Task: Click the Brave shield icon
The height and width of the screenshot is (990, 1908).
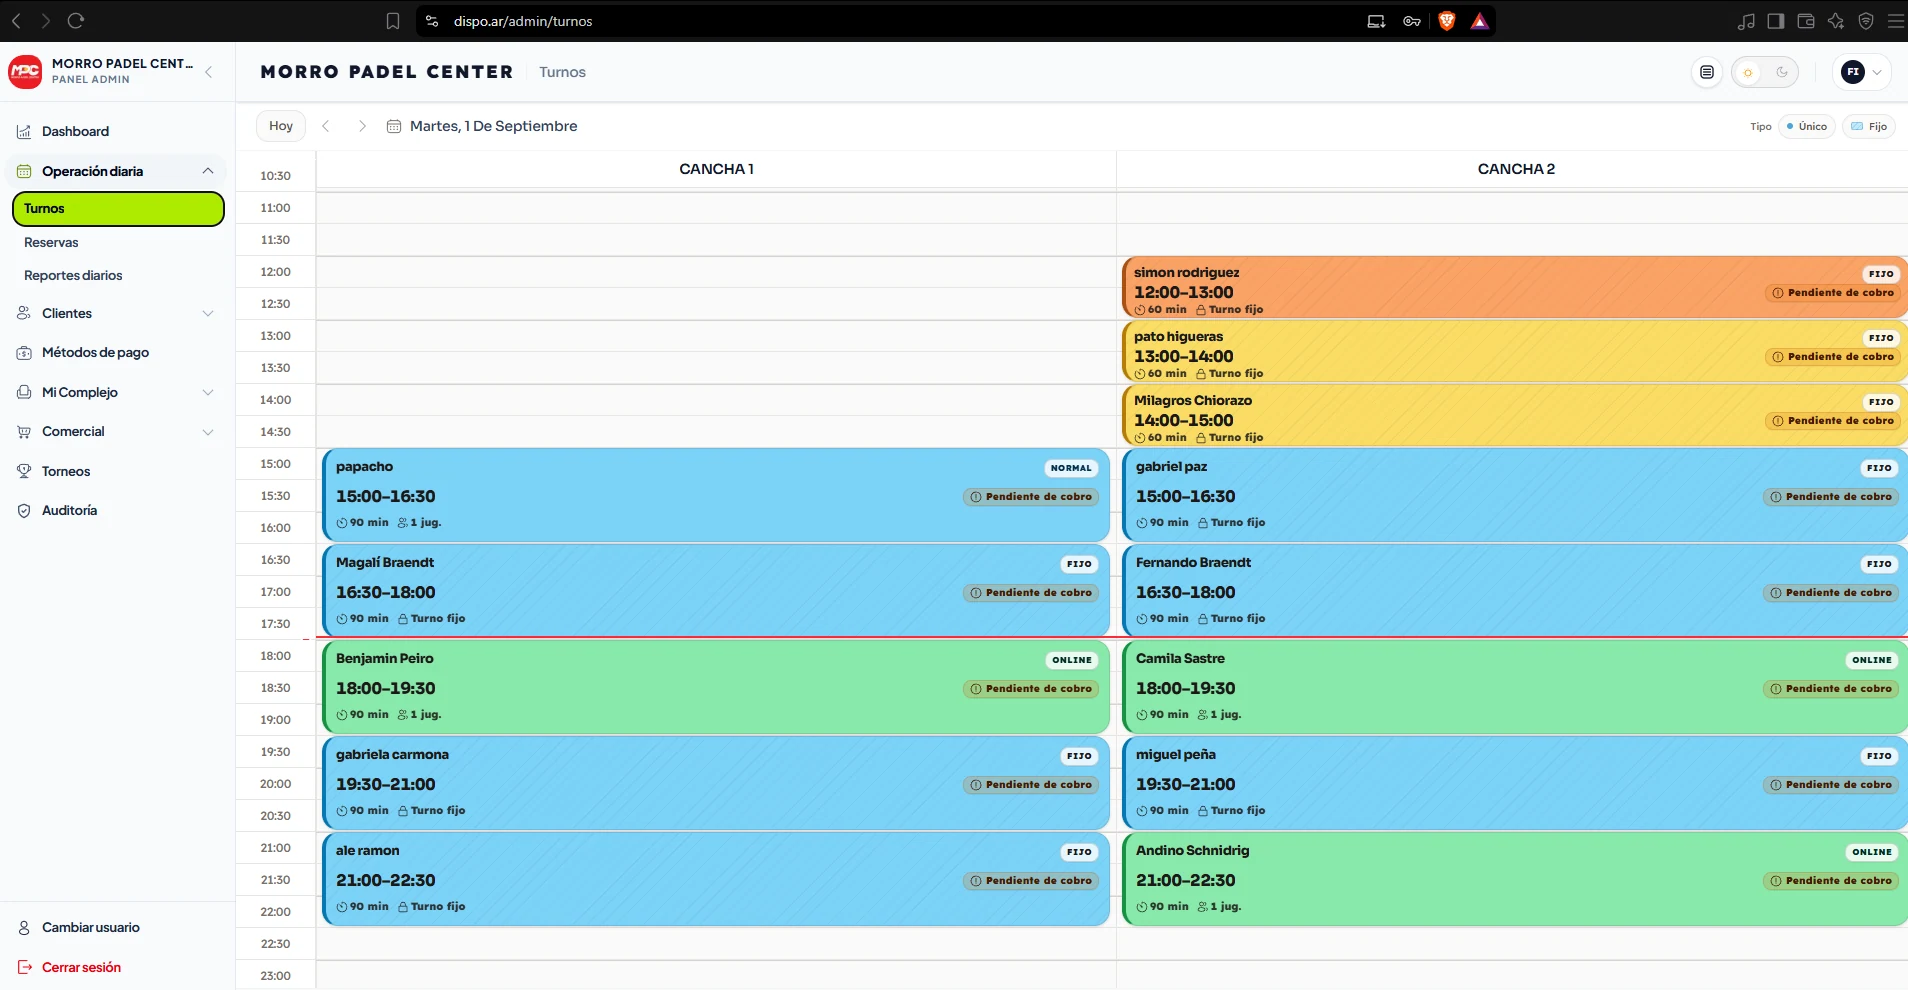Action: 1446,21
